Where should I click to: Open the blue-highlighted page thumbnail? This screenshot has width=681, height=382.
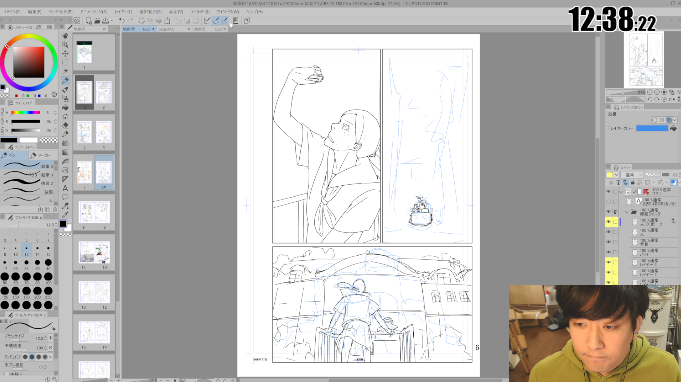pos(104,172)
